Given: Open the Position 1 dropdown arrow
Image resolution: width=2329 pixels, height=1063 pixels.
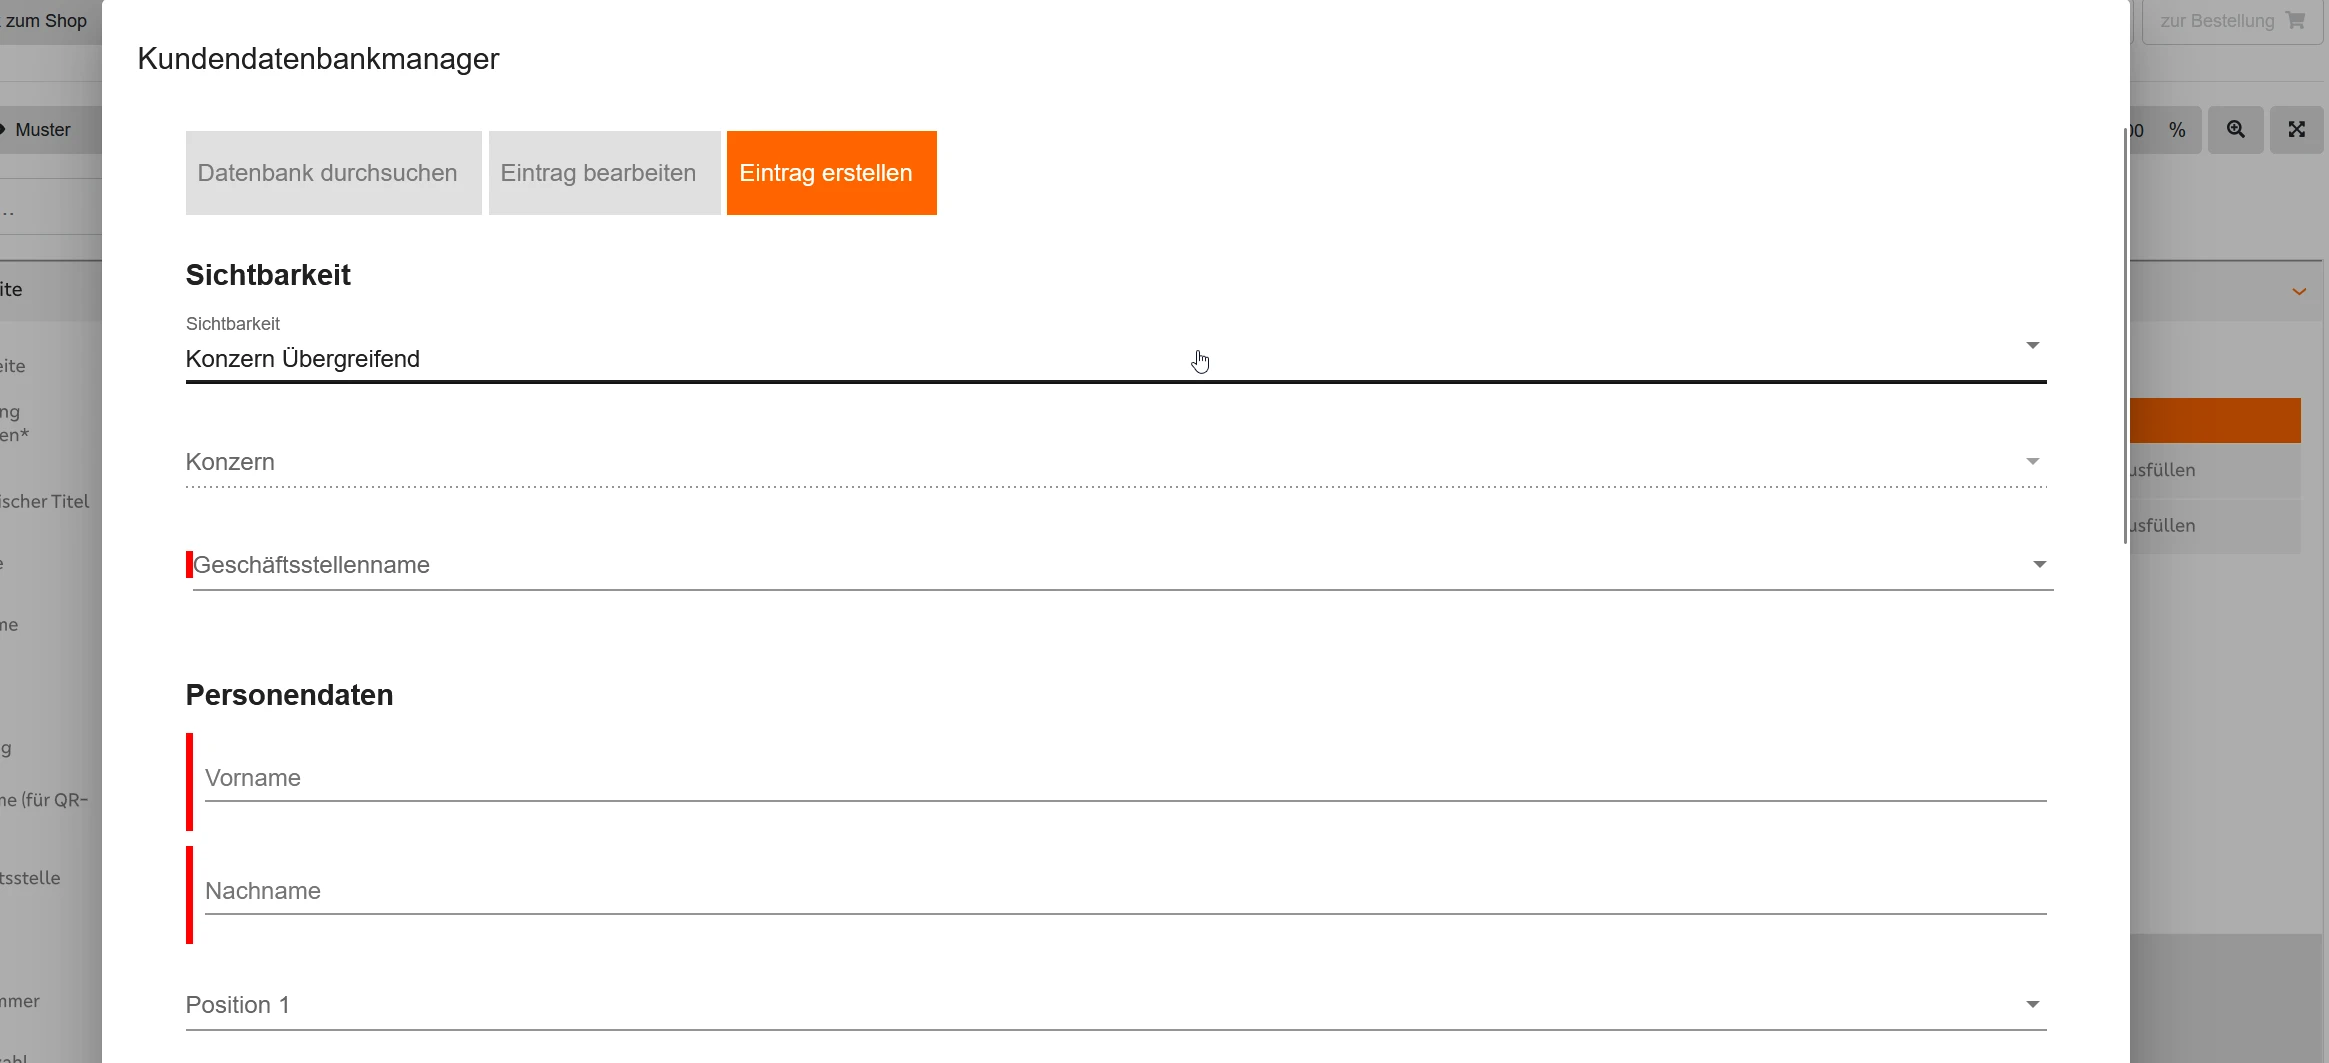Looking at the screenshot, I should (2032, 1005).
